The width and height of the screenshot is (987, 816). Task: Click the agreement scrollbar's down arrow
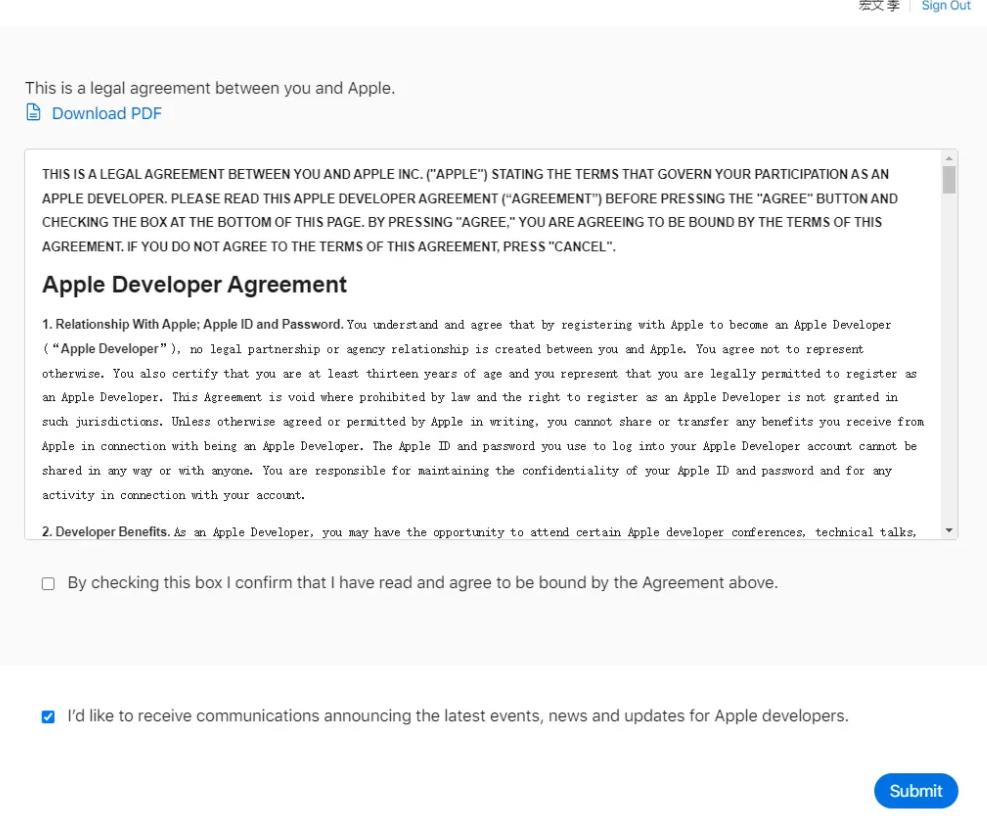click(948, 531)
